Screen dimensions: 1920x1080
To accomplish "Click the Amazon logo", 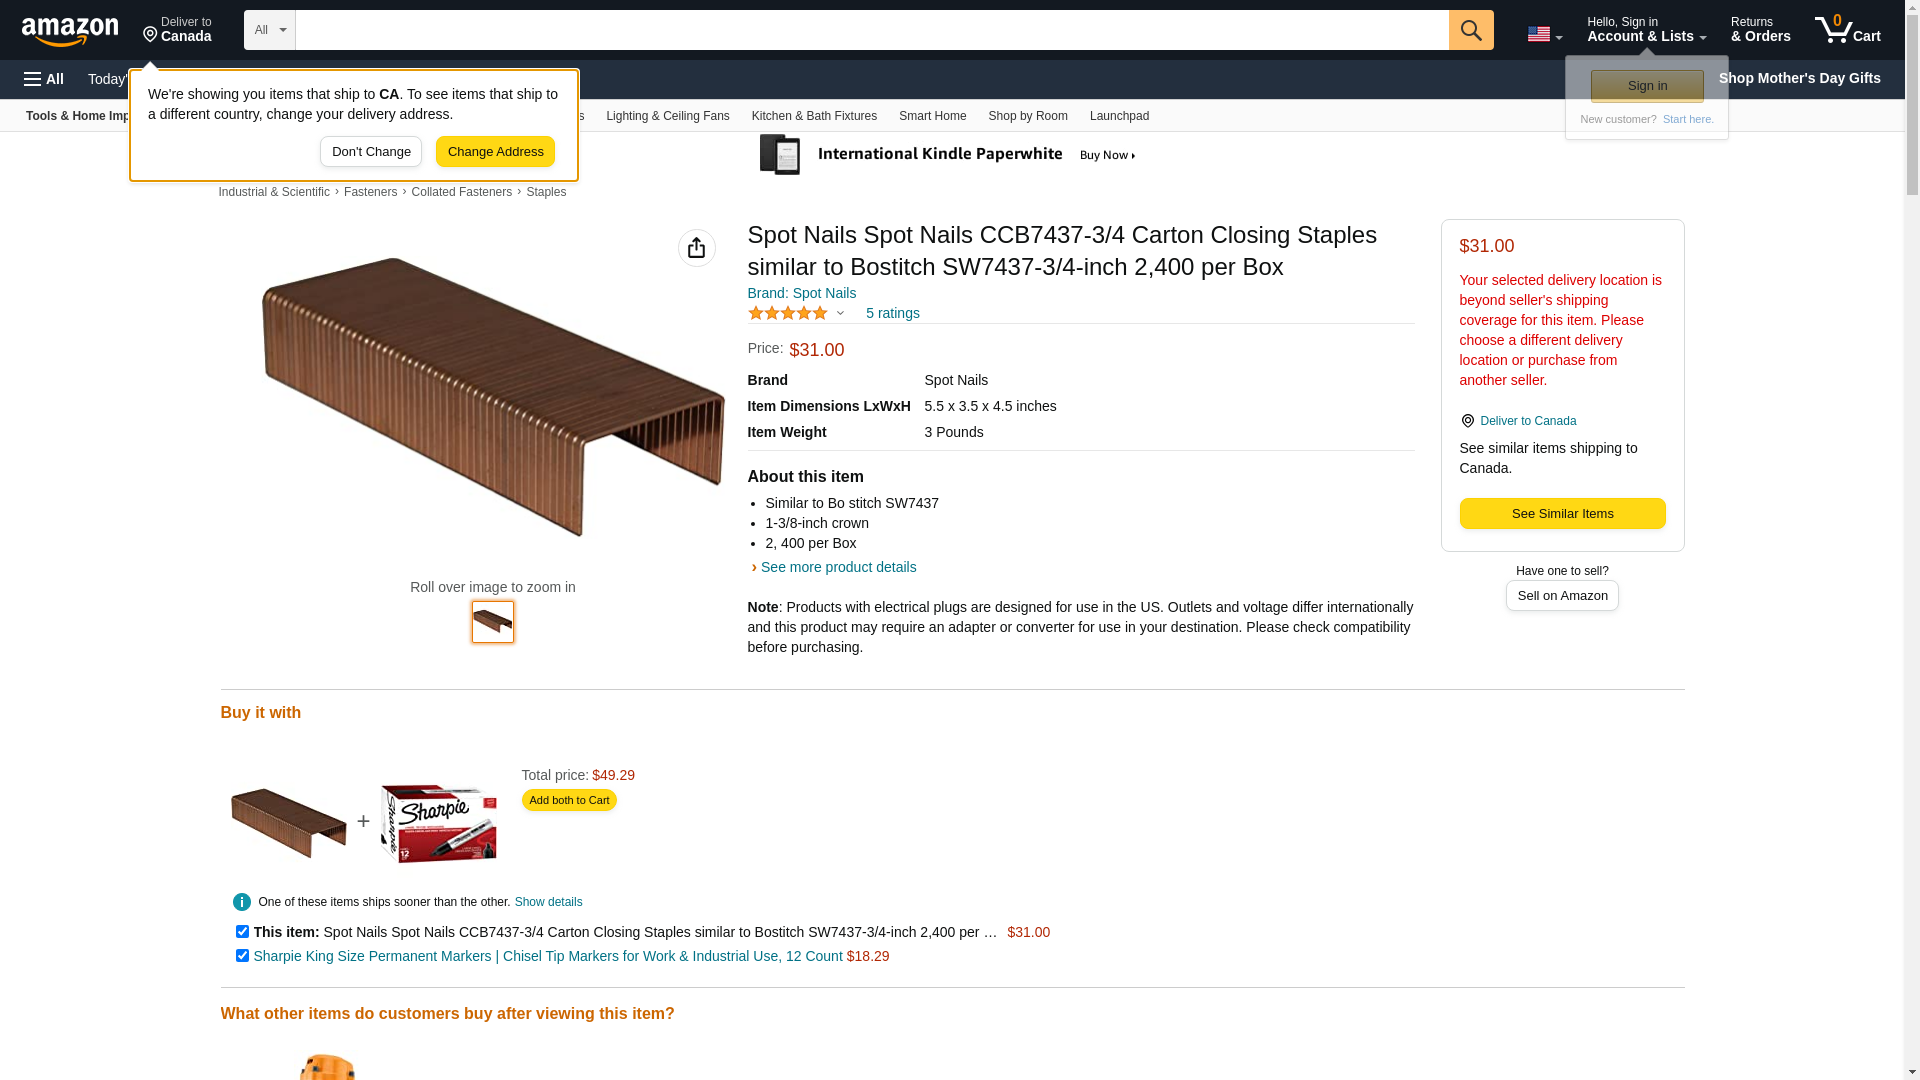I will tap(70, 31).
